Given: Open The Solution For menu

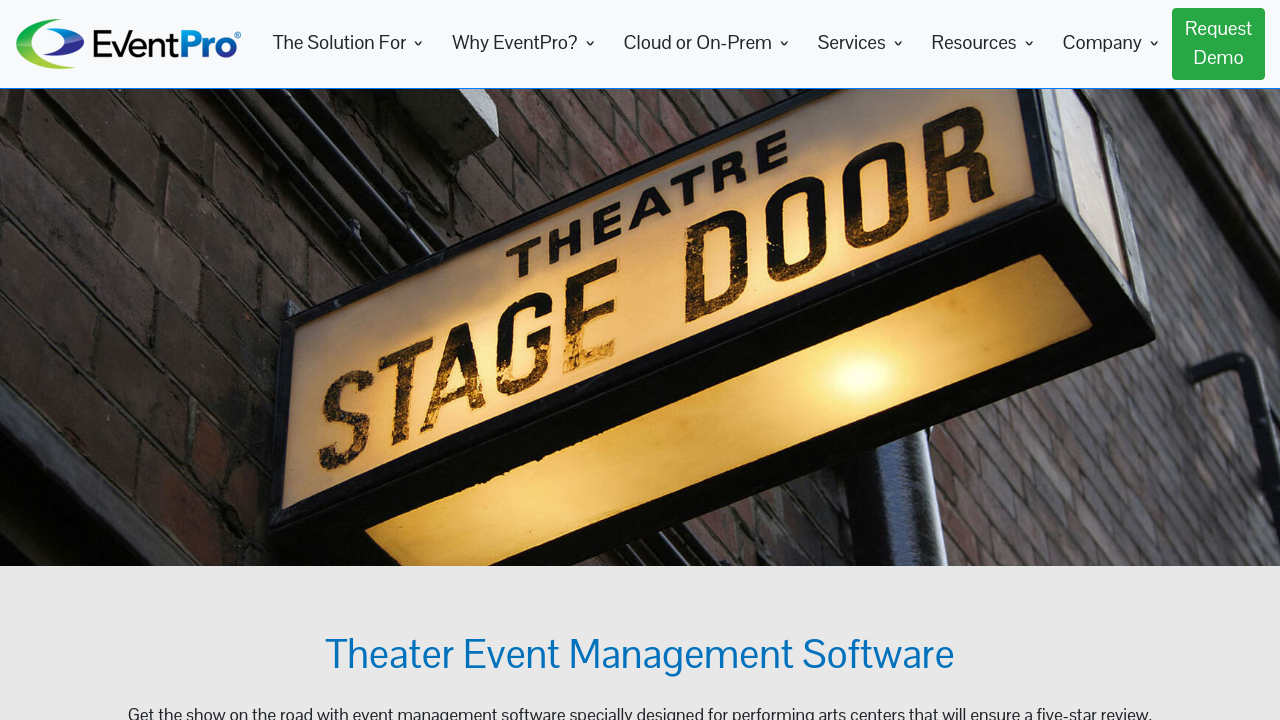Looking at the screenshot, I should point(339,43).
